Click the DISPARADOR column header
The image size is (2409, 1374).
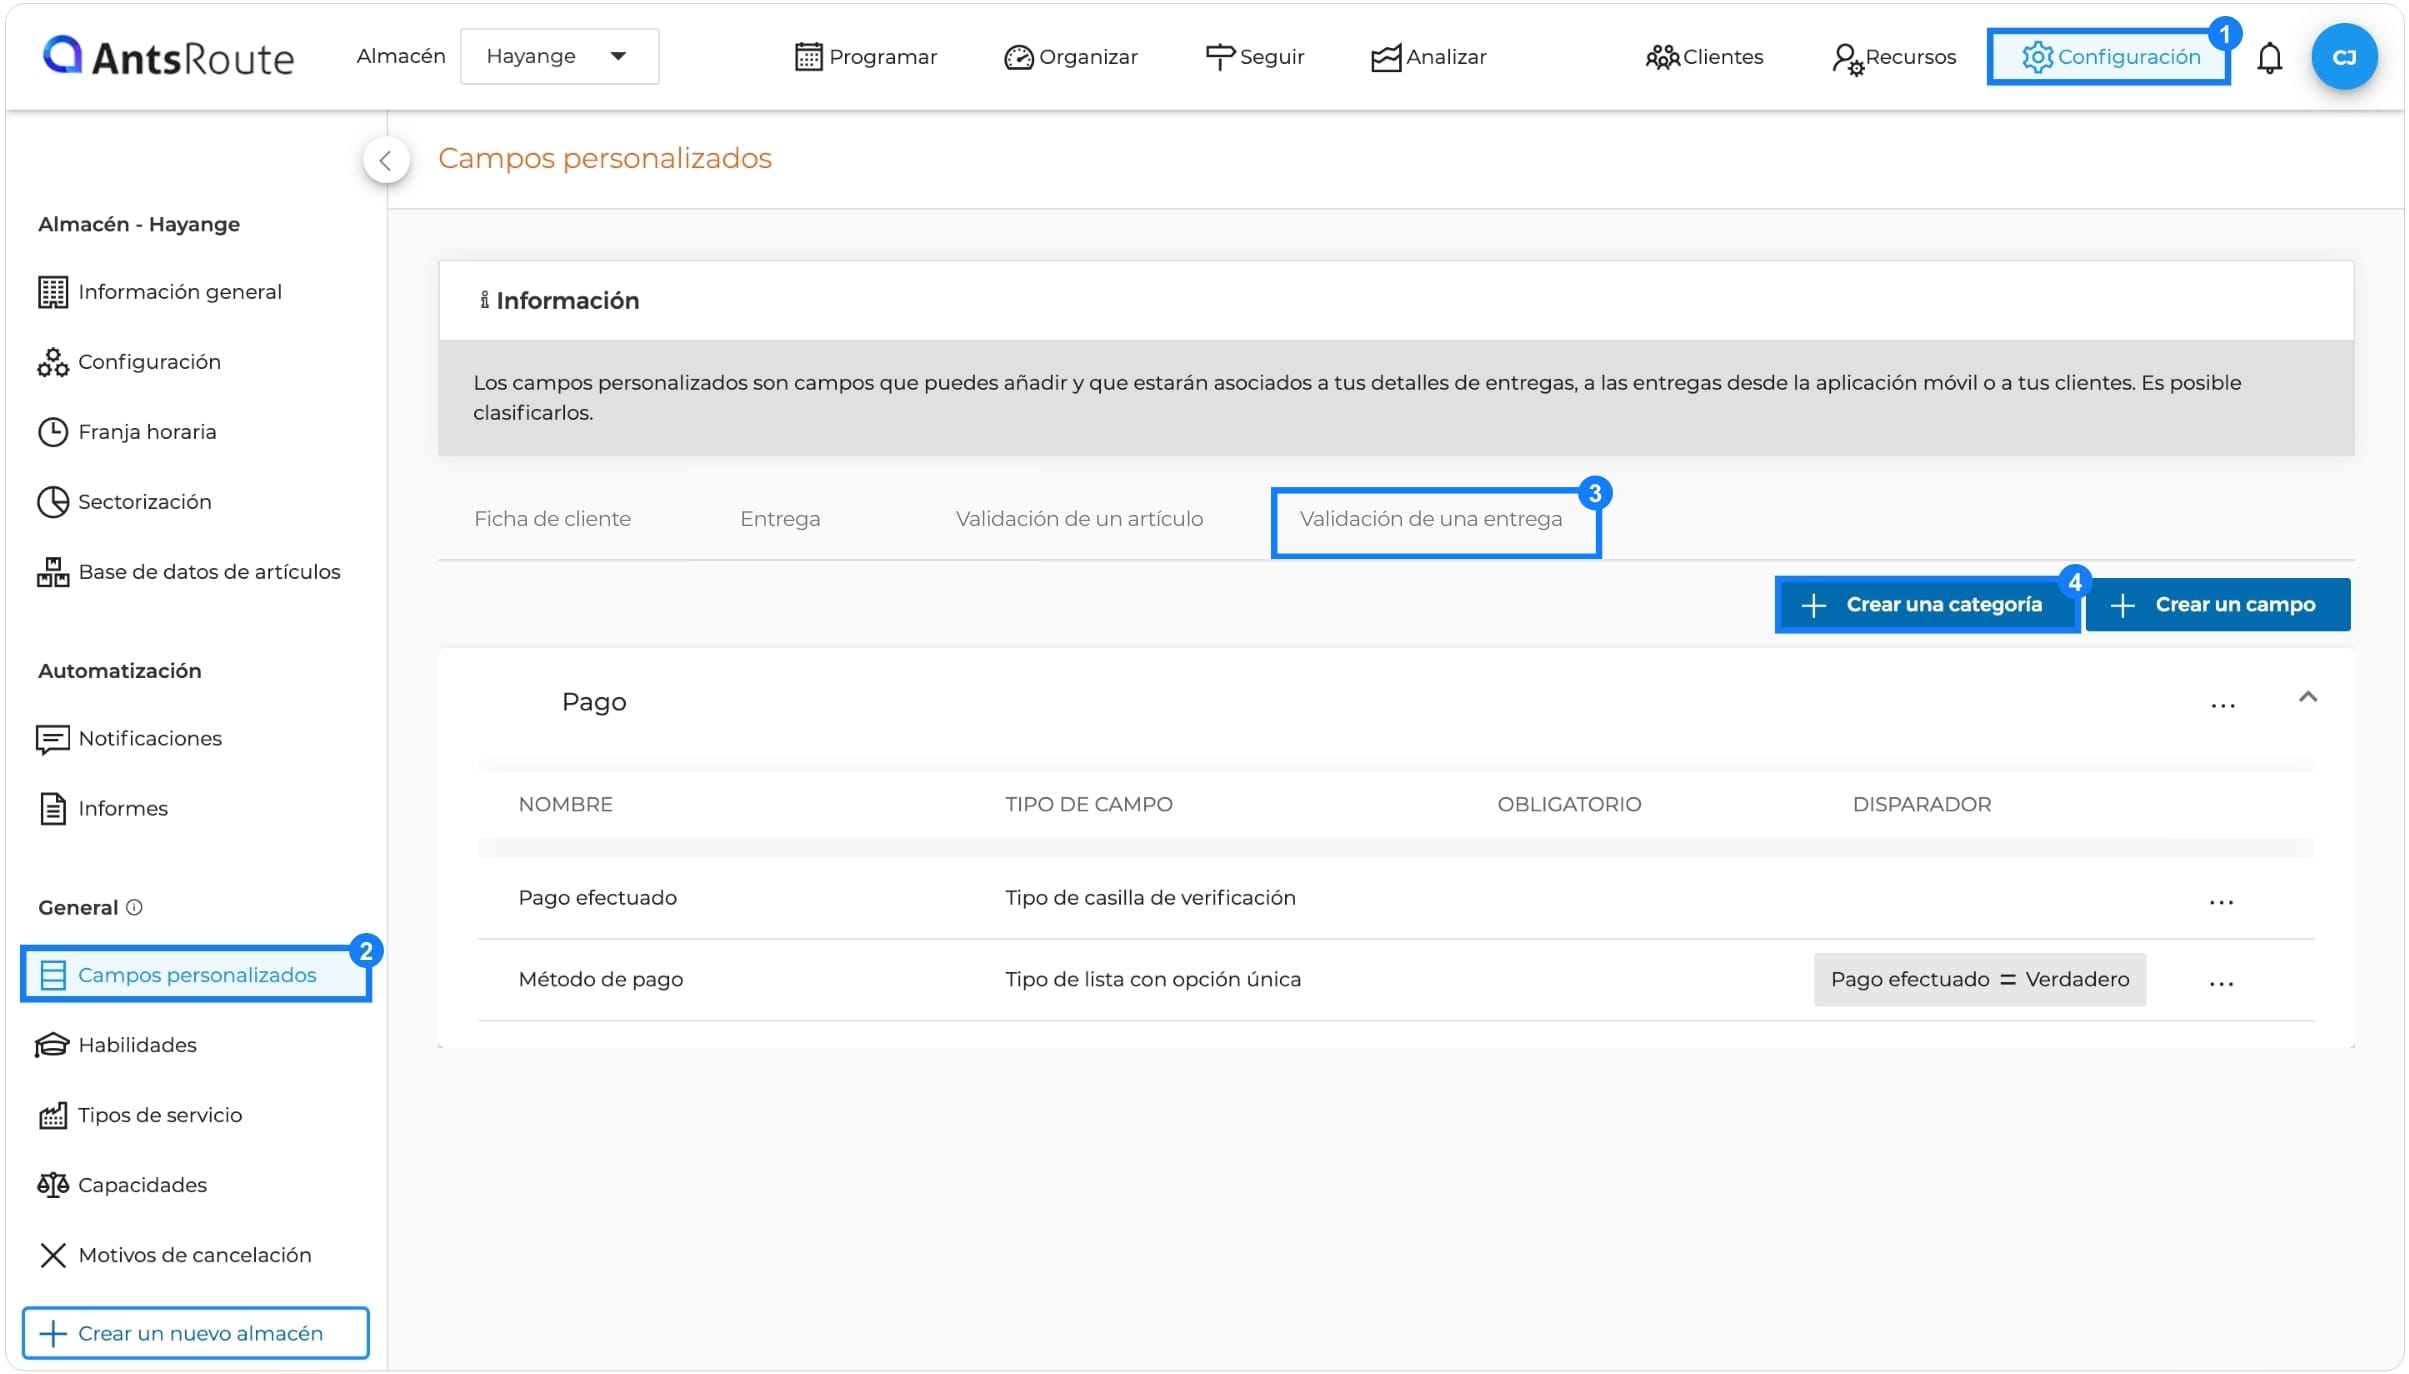pos(1922,805)
